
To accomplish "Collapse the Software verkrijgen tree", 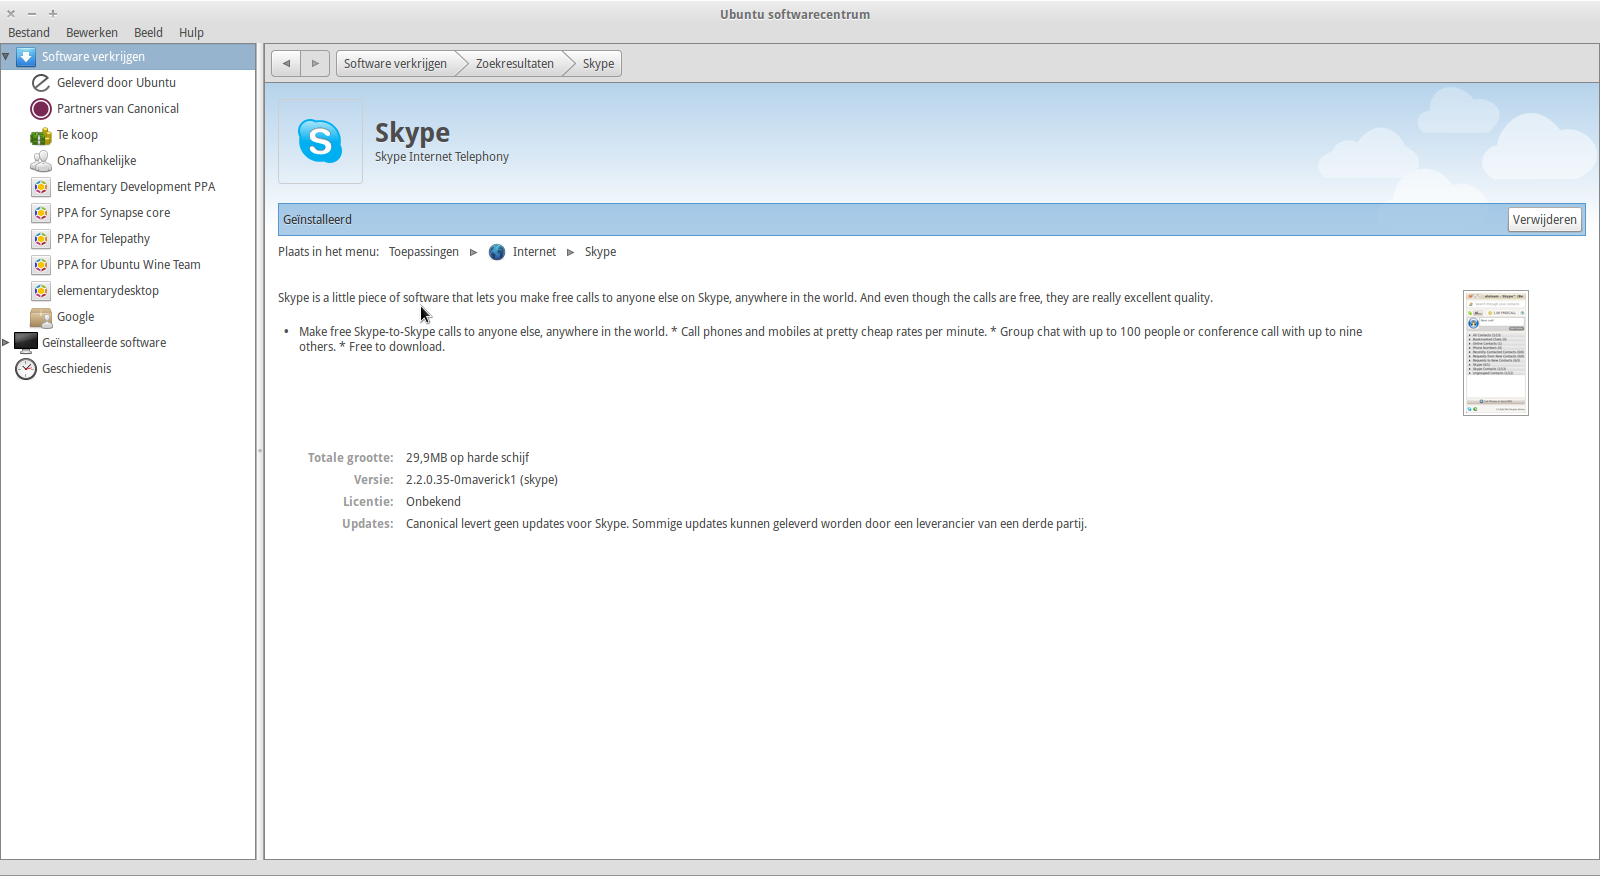I will [6, 57].
